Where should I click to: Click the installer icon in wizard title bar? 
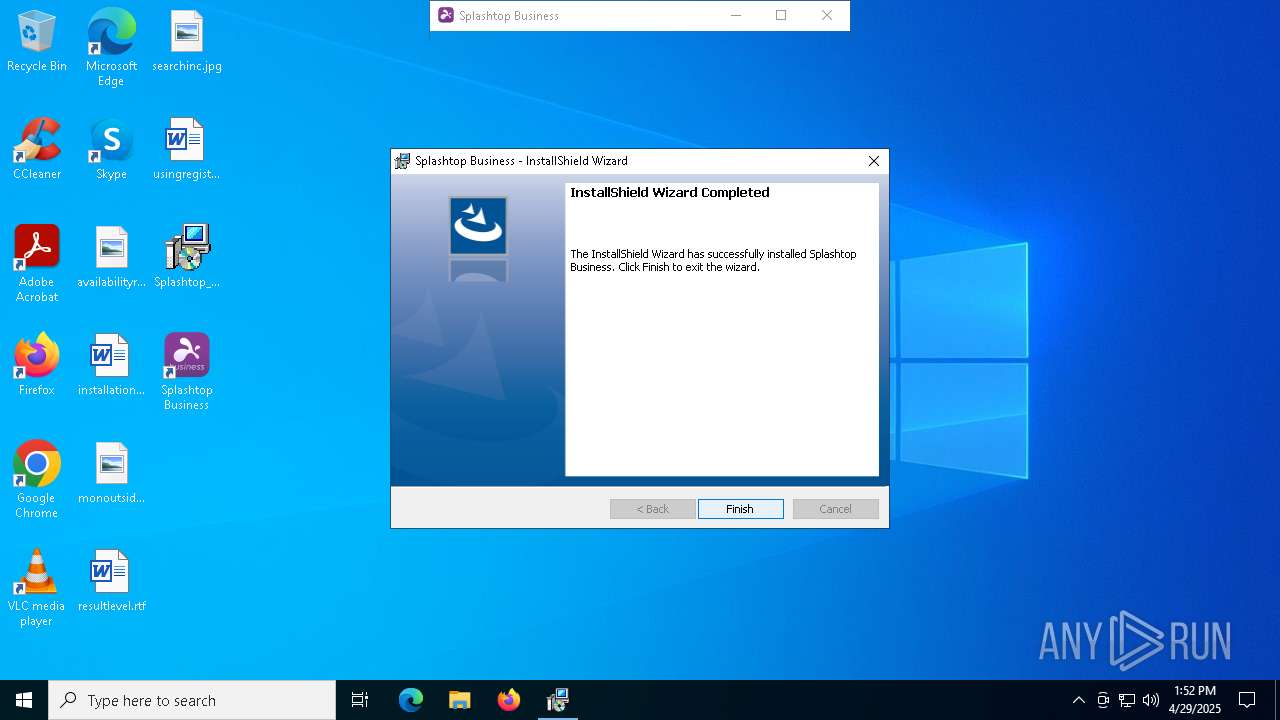click(402, 161)
